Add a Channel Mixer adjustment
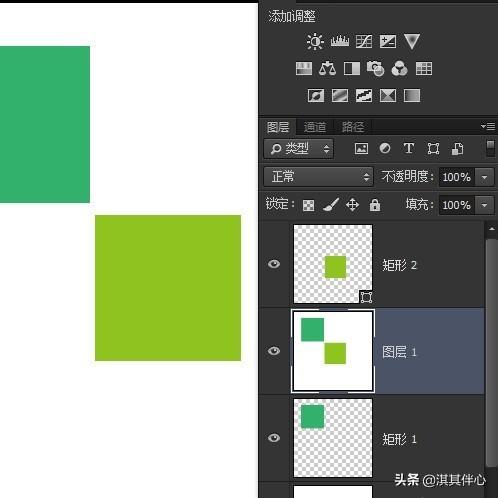The height and width of the screenshot is (498, 498). (x=399, y=68)
